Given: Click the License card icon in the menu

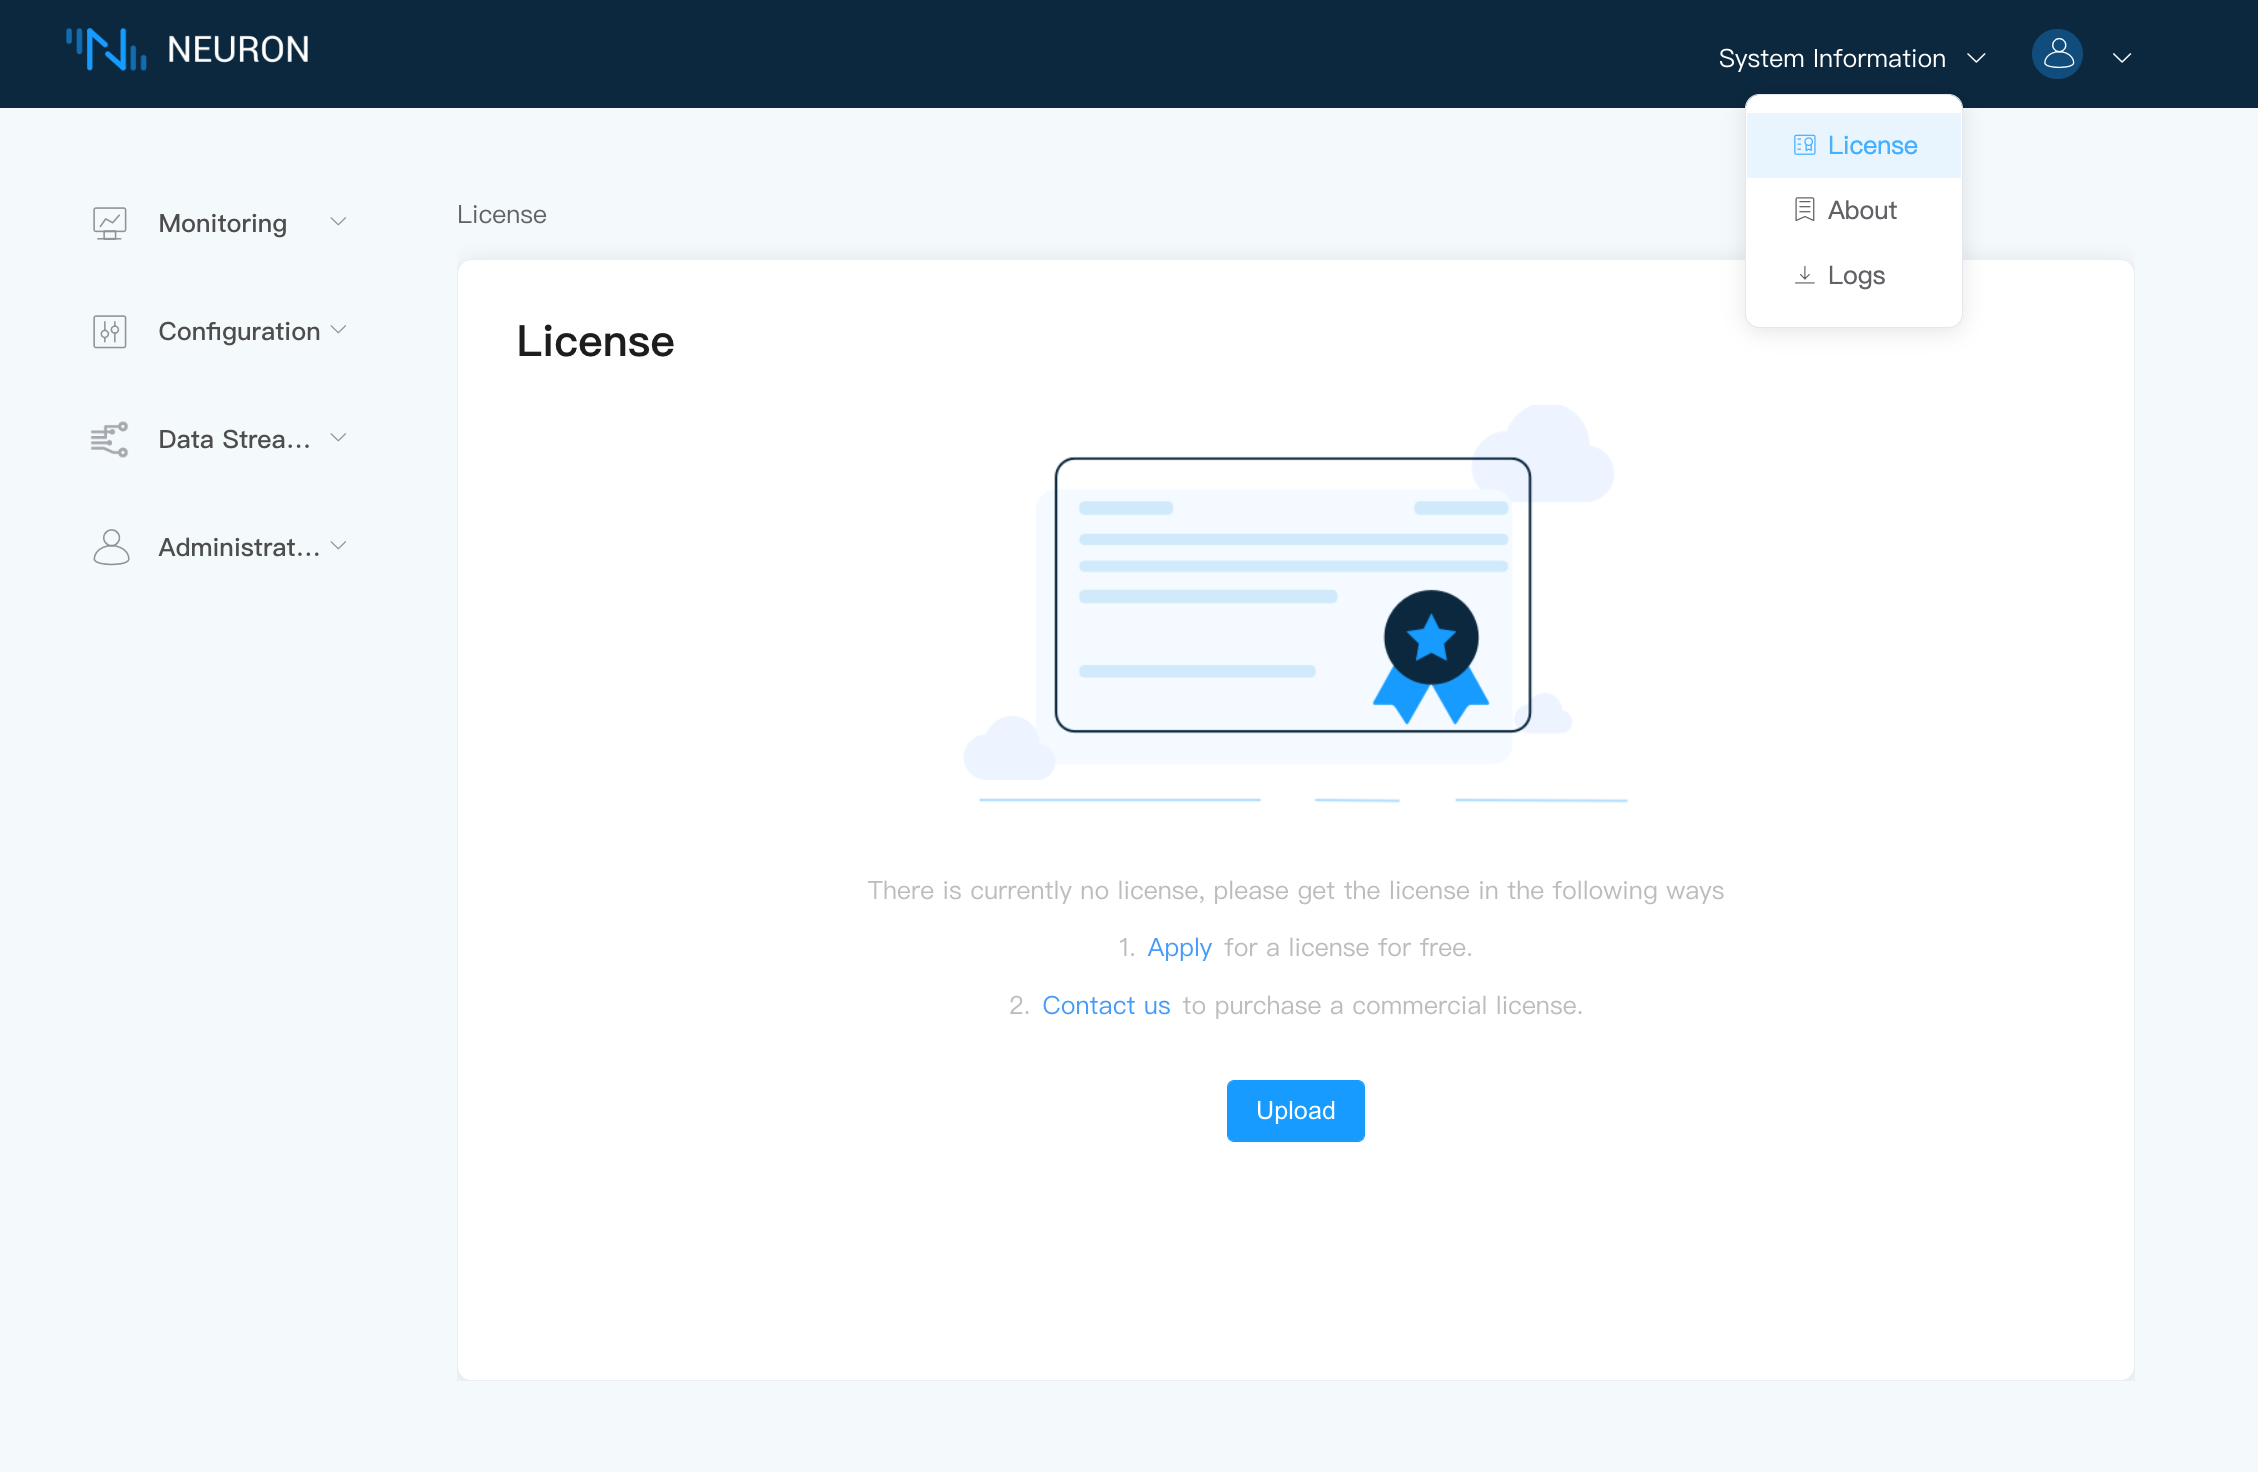Looking at the screenshot, I should coord(1804,144).
